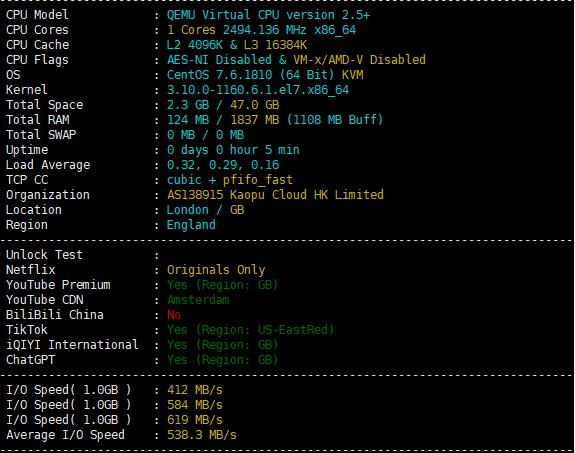
Task: Click the YouTube Premium label
Action: click(x=58, y=285)
